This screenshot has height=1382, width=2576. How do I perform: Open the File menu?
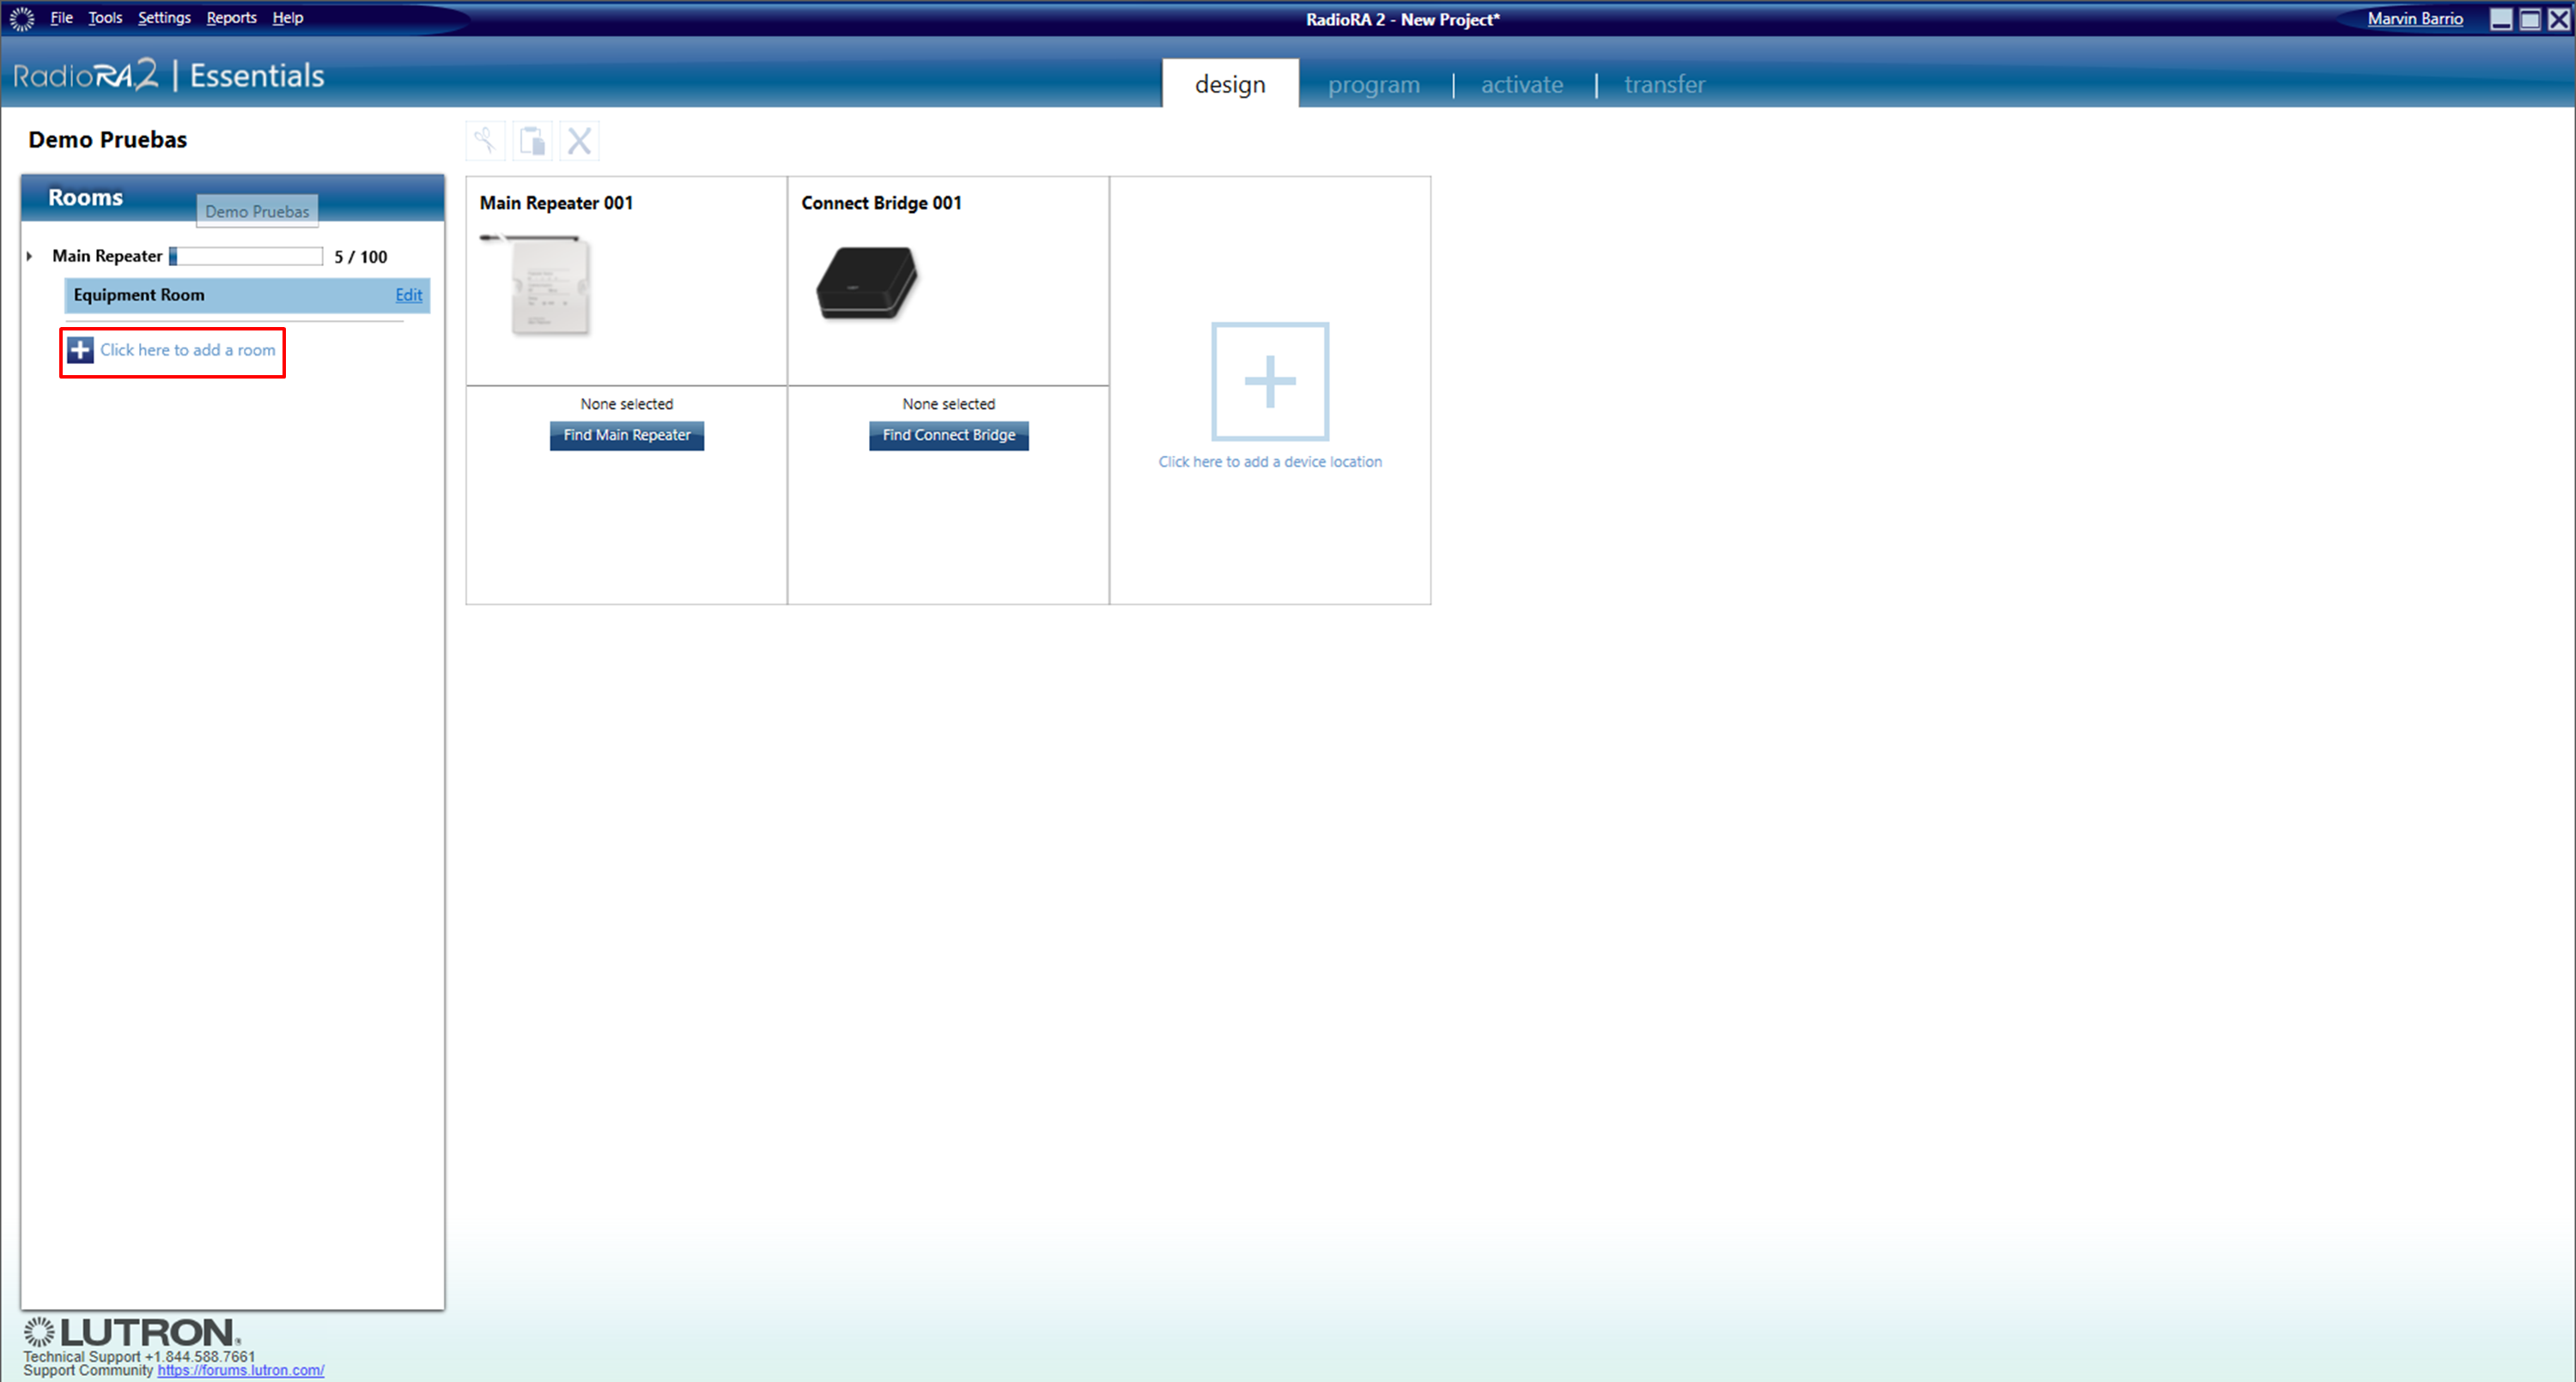[62, 18]
